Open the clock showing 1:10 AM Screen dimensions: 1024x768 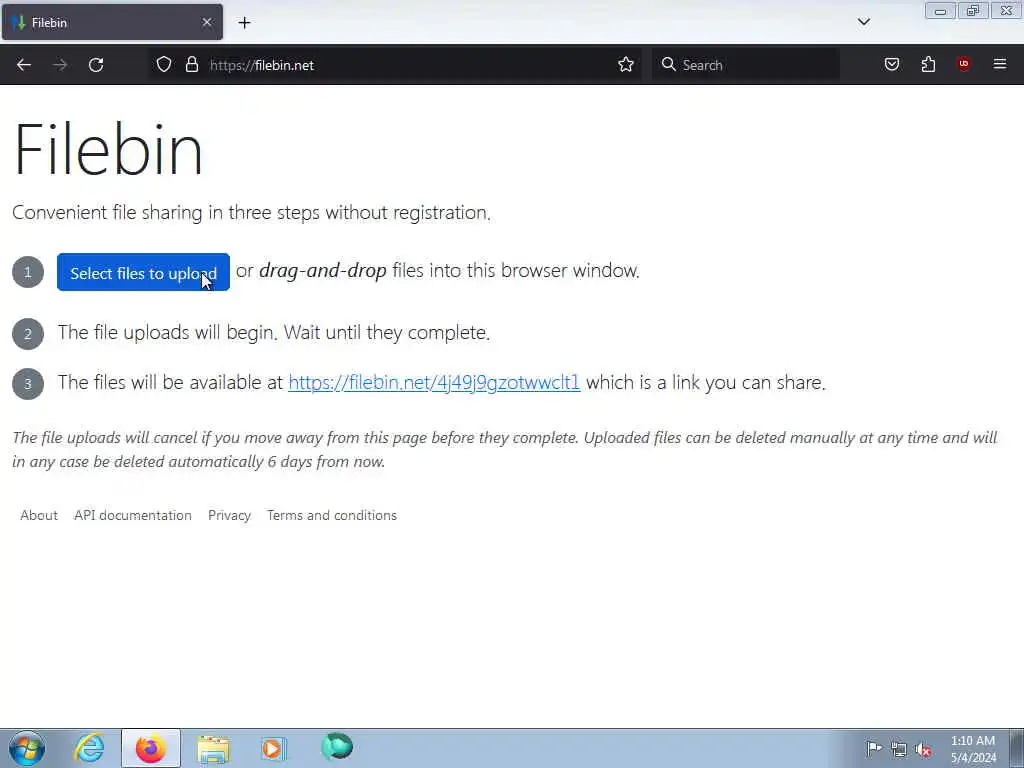tap(973, 749)
